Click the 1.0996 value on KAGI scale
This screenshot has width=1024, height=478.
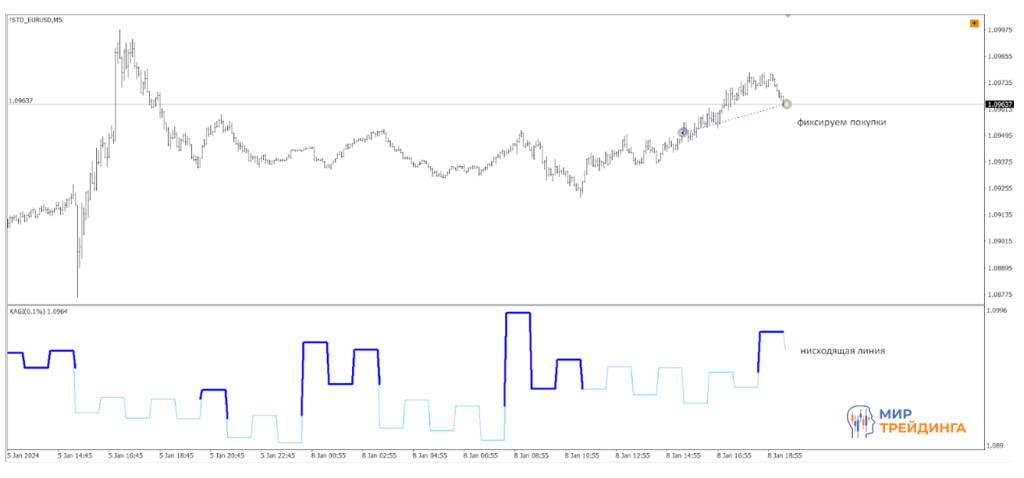(996, 310)
